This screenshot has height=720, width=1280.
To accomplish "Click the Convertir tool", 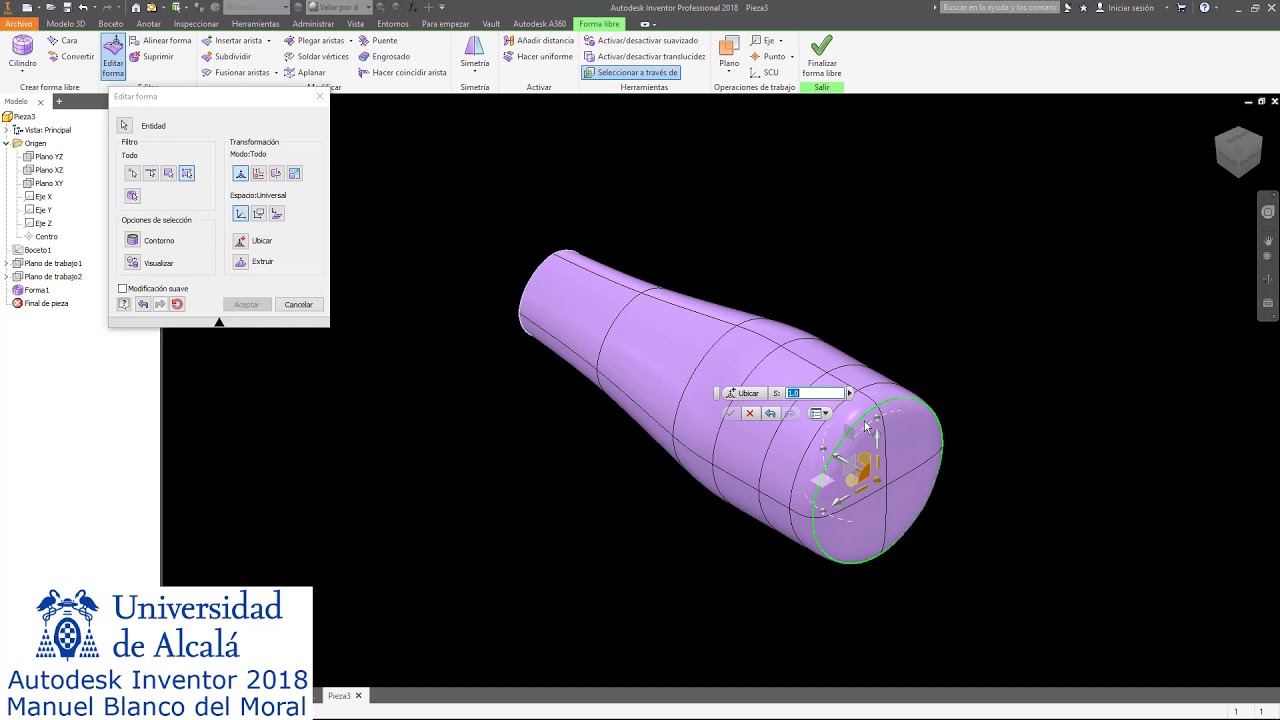I will pos(70,57).
